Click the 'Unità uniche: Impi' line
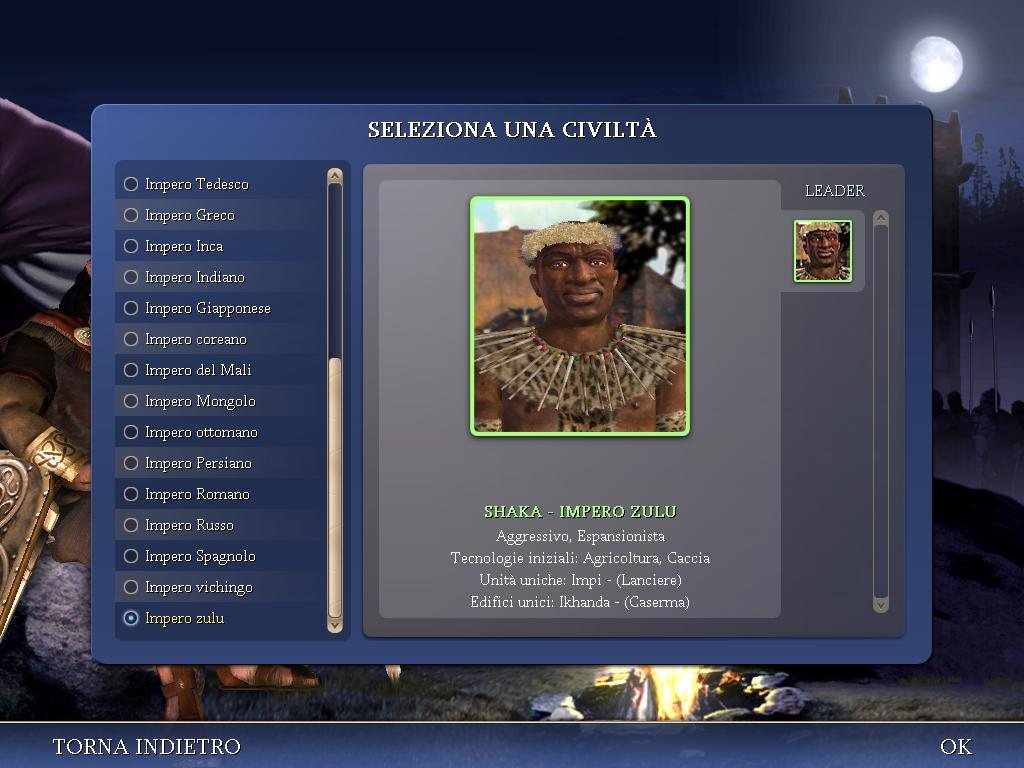 coord(580,580)
